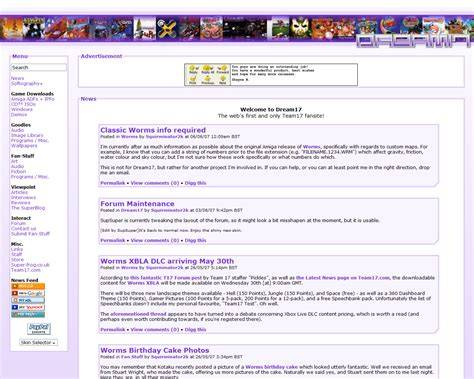Open the Worms Birthday Cake Photos post

pyautogui.click(x=155, y=350)
